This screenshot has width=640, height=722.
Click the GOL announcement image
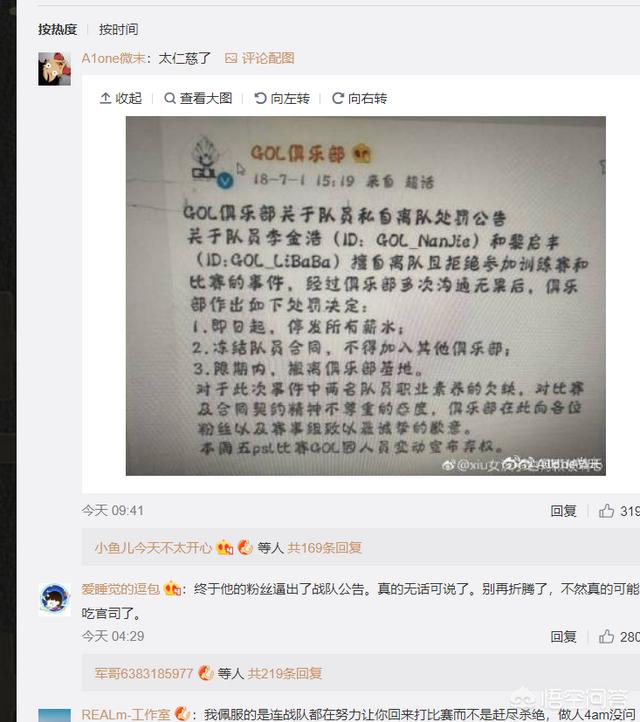(x=366, y=296)
